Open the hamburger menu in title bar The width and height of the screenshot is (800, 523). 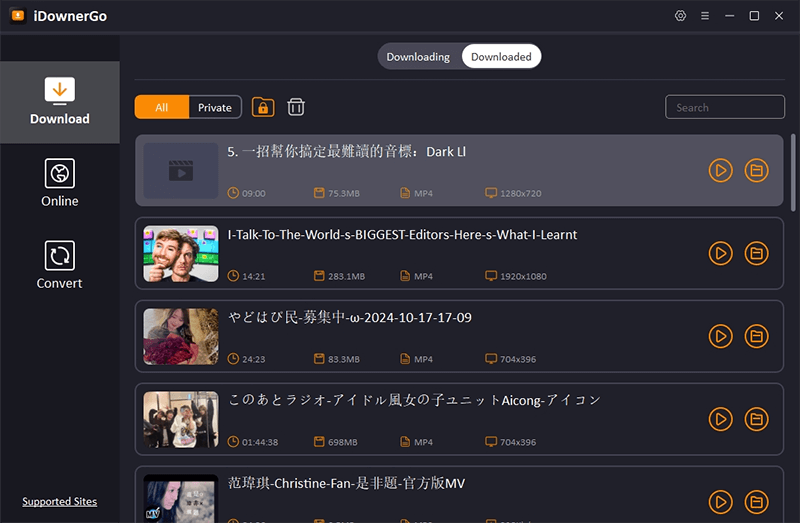click(705, 16)
